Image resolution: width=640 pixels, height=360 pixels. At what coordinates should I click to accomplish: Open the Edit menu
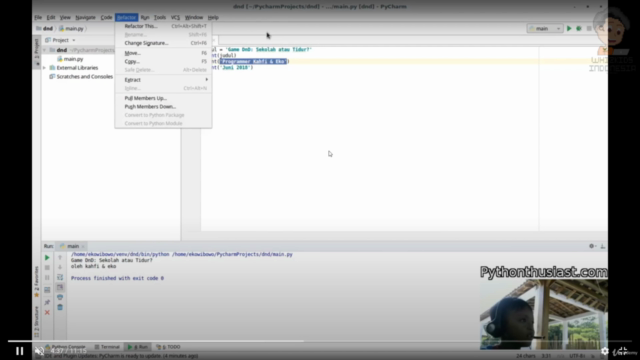51,18
